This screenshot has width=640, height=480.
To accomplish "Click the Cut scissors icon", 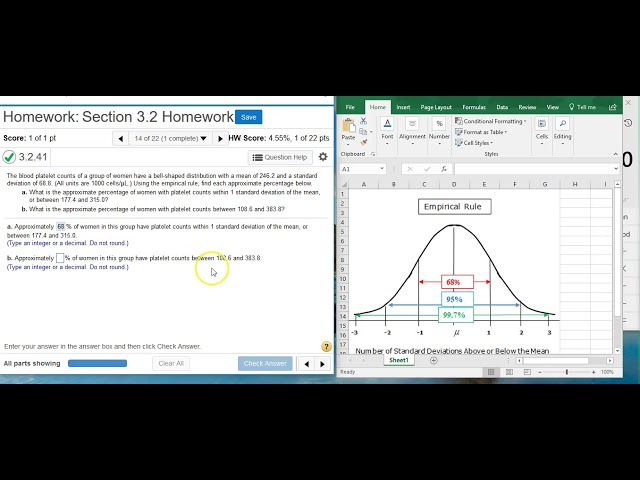I will (363, 121).
